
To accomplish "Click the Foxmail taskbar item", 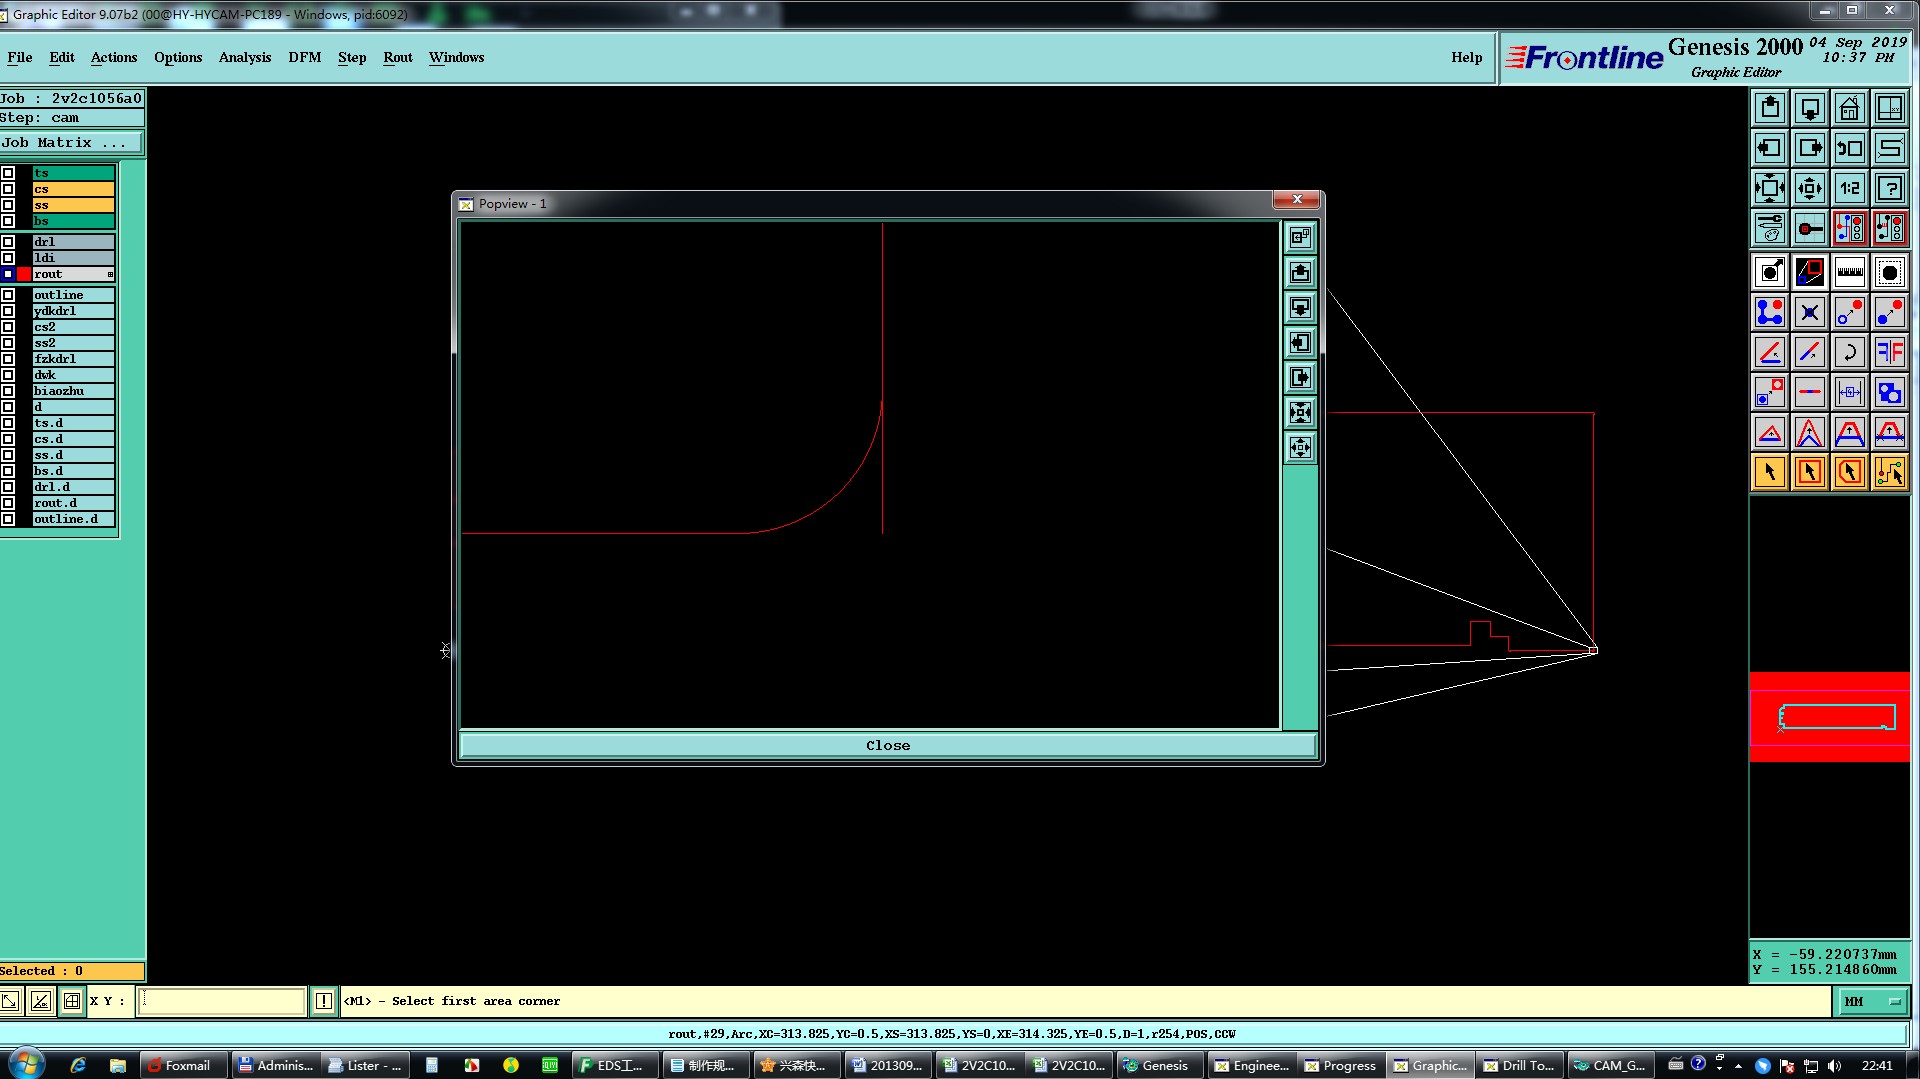I will coord(182,1065).
